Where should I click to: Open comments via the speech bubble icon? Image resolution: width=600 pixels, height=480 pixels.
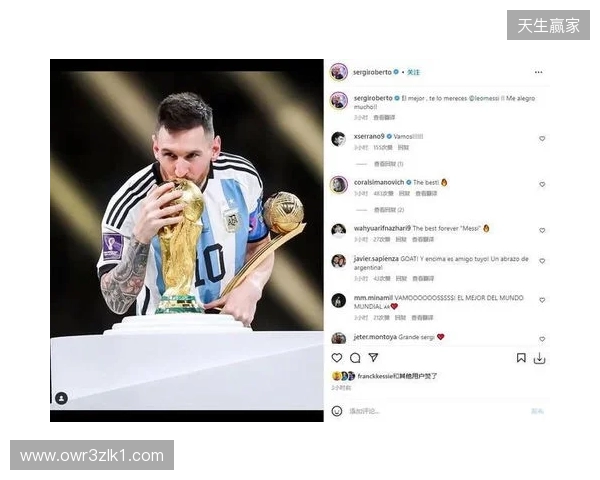coord(355,358)
